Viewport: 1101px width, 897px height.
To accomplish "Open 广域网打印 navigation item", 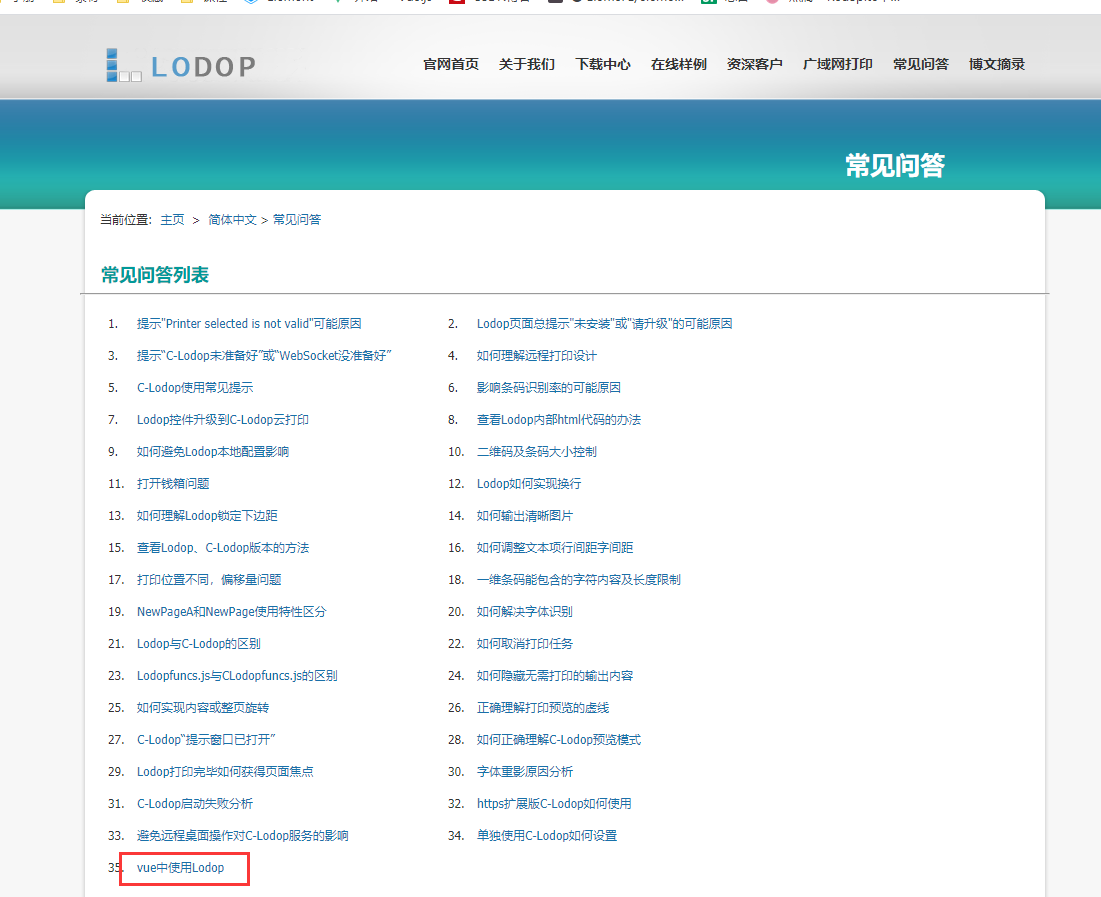I will 838,65.
